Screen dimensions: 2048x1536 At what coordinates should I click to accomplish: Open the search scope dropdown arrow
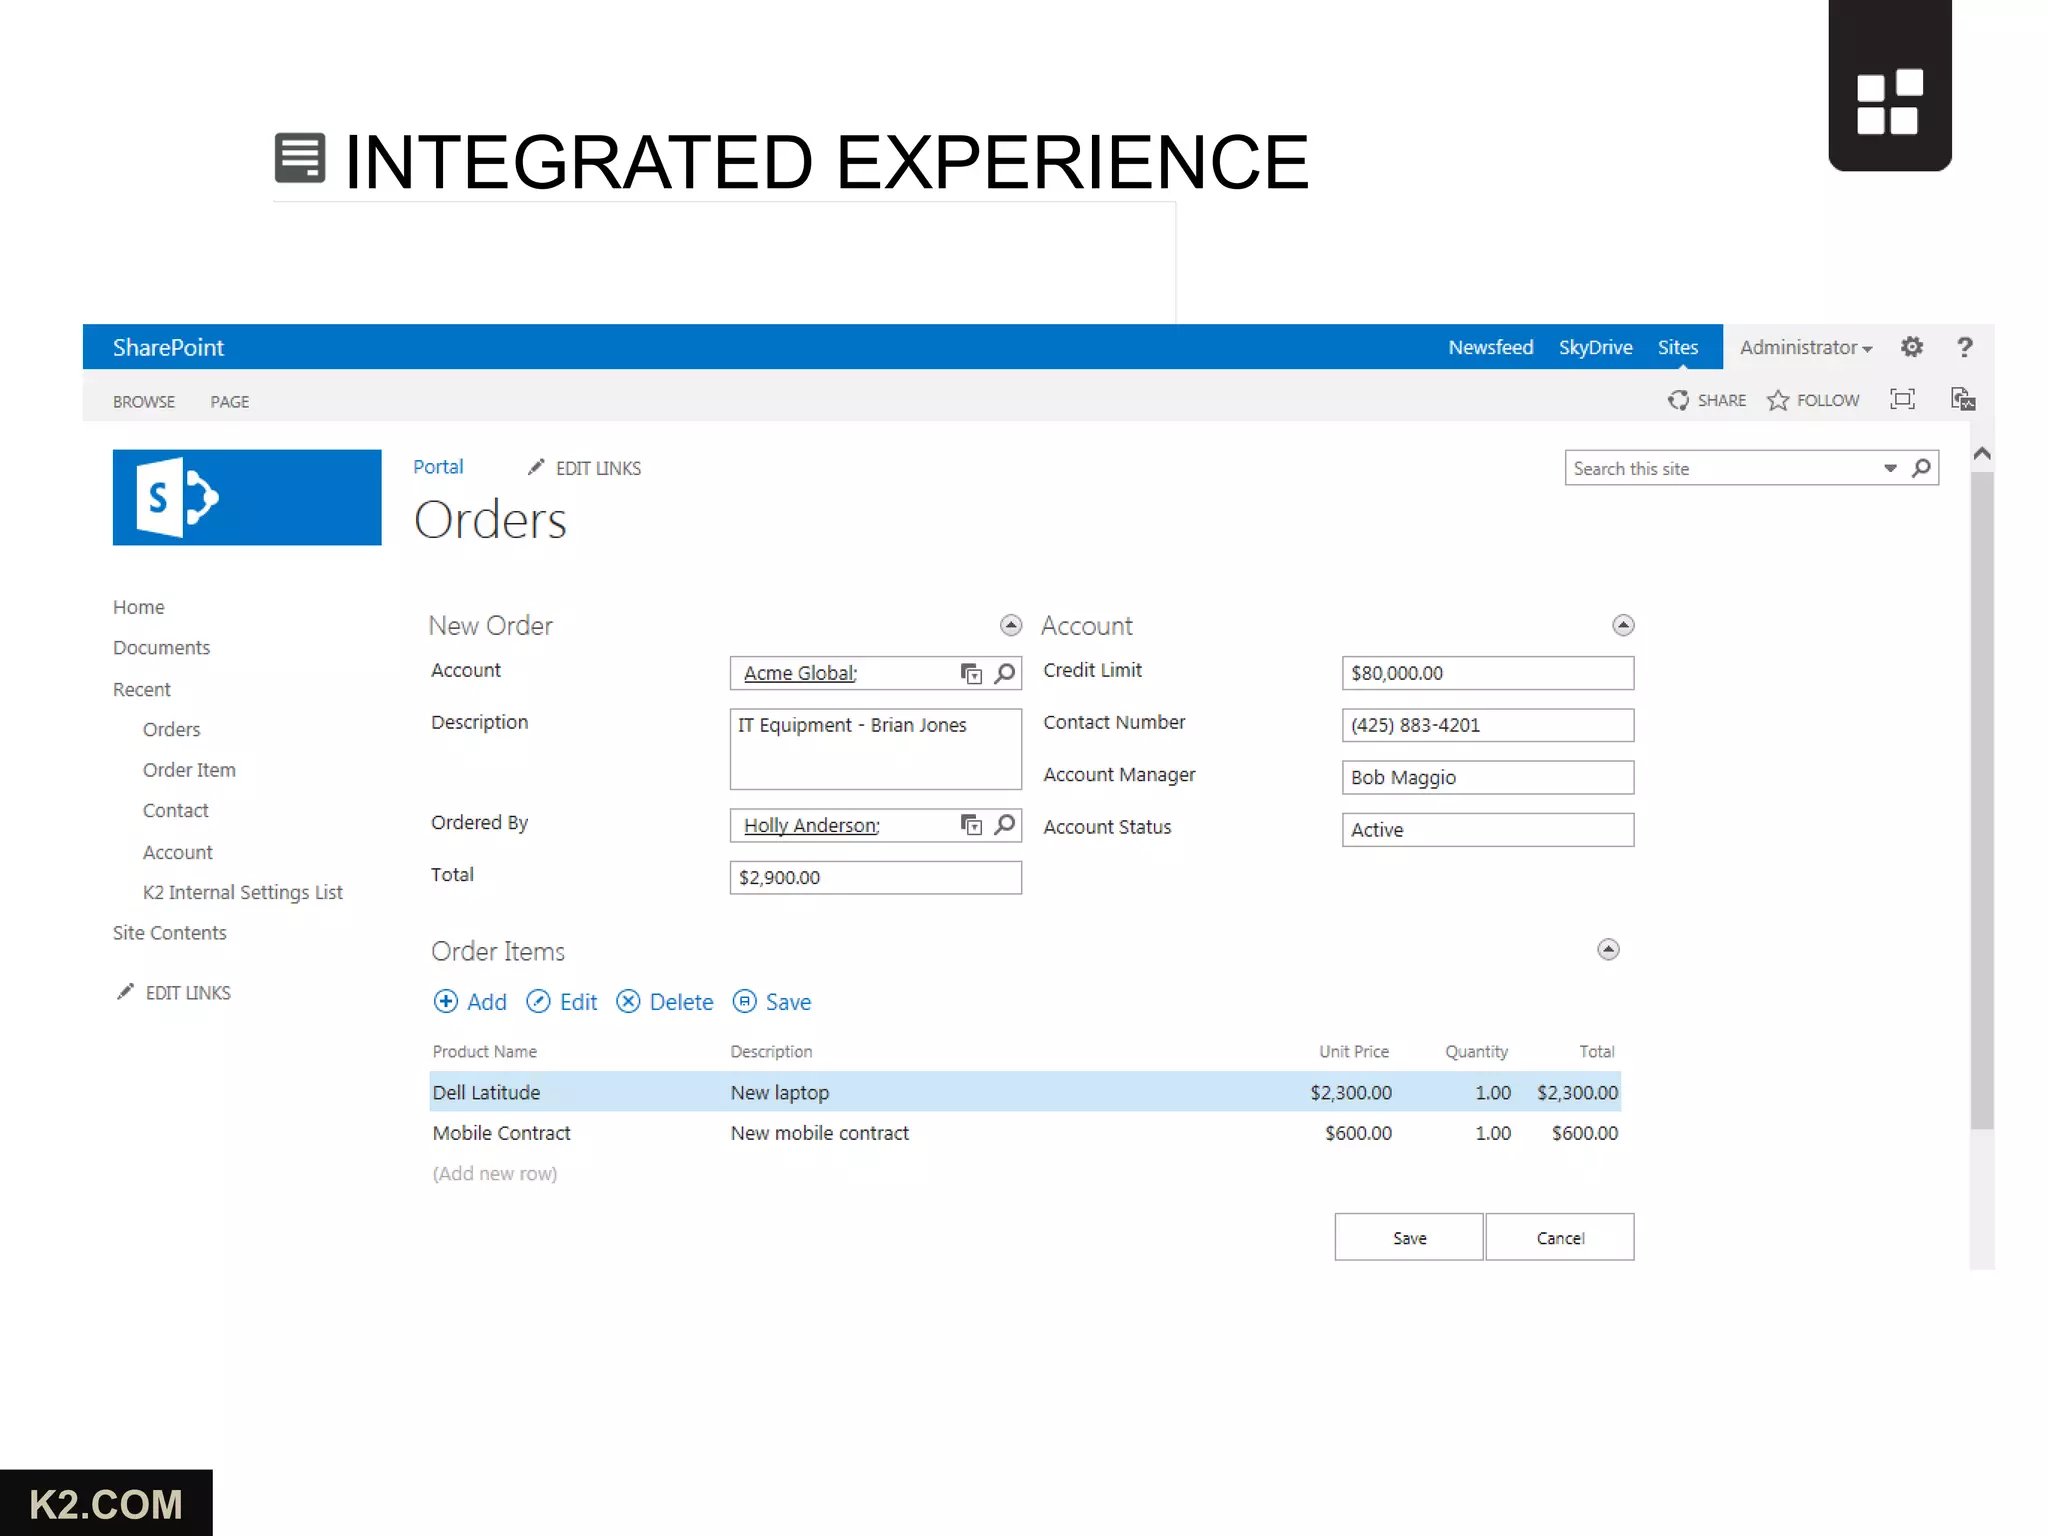[1890, 468]
